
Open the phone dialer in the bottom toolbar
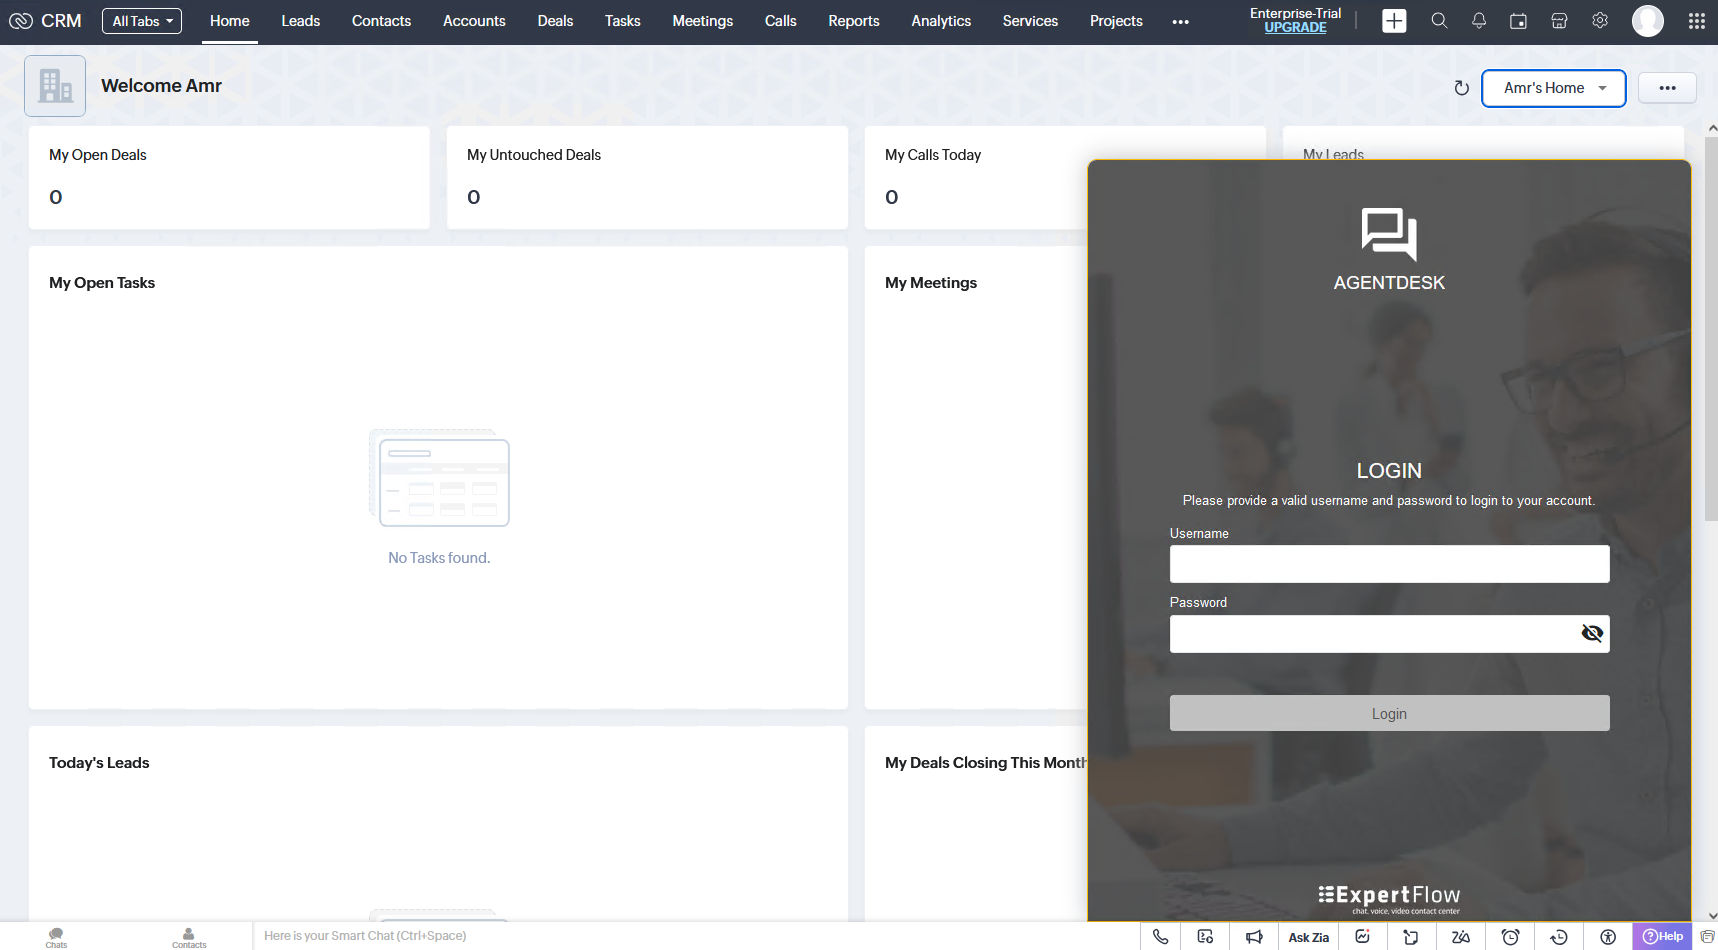[1160, 936]
